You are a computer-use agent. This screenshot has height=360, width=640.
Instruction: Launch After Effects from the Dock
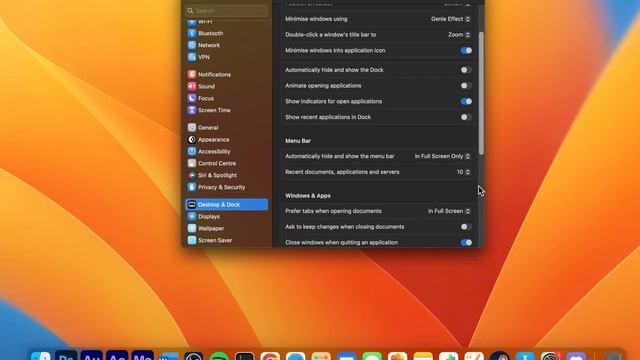117,356
